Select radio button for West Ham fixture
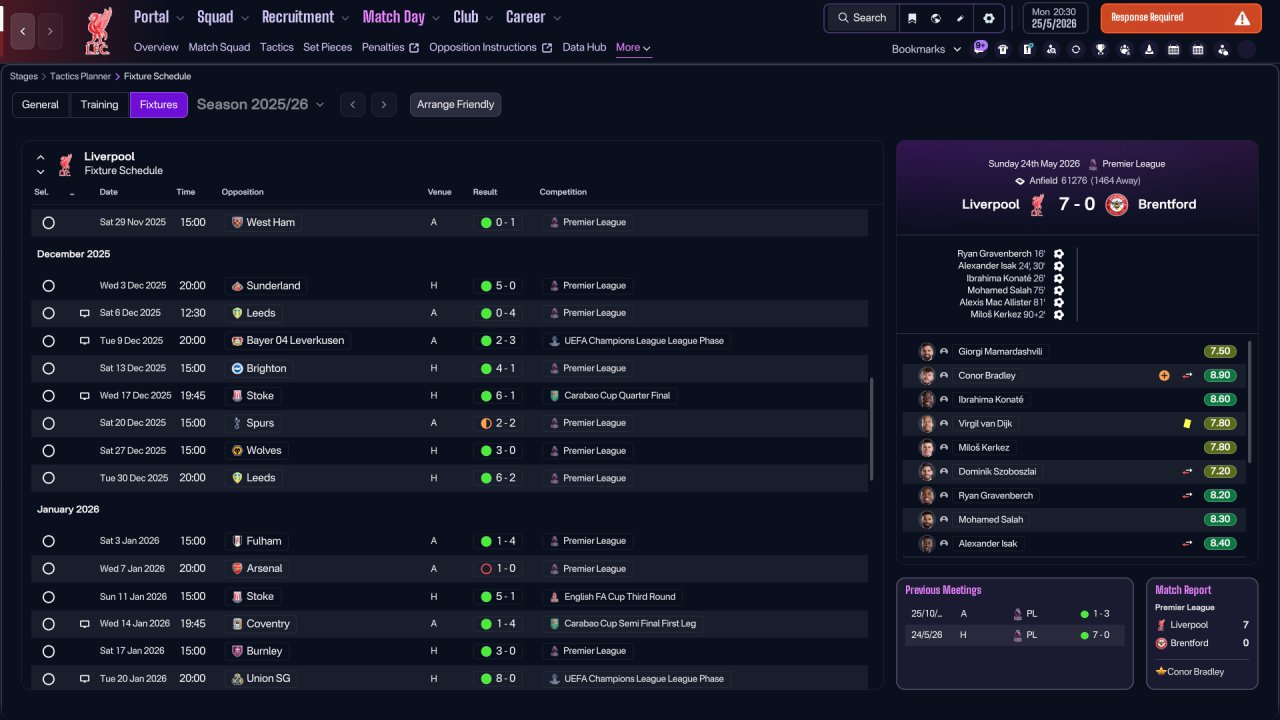Viewport: 1280px width, 720px height. click(48, 223)
